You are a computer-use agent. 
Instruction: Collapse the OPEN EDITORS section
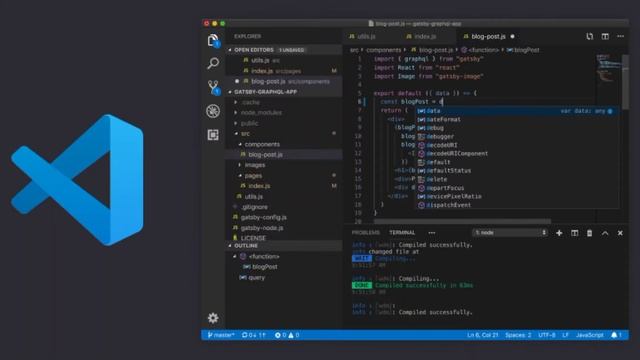[284, 50]
